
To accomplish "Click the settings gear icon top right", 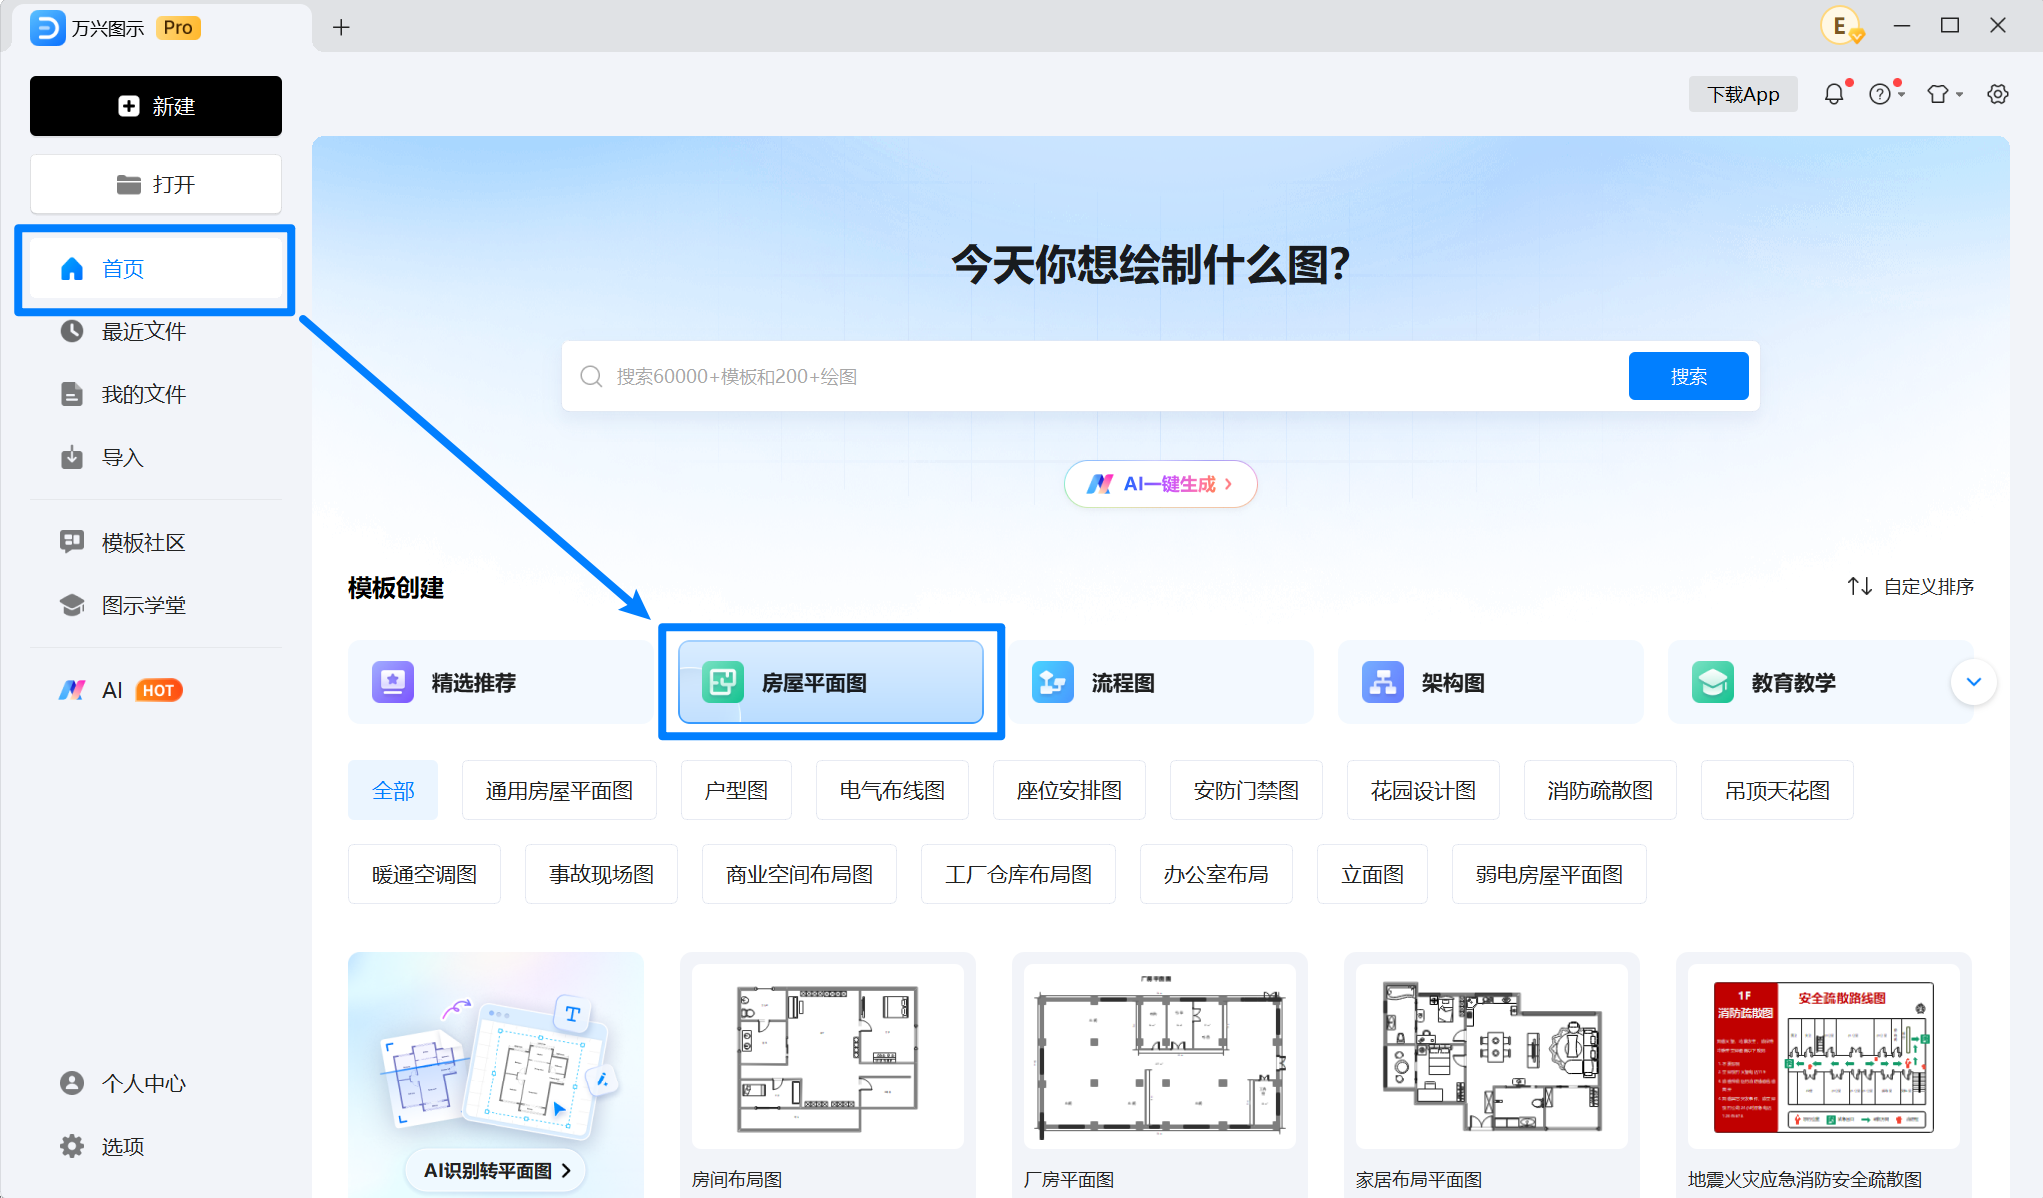I will point(1998,94).
